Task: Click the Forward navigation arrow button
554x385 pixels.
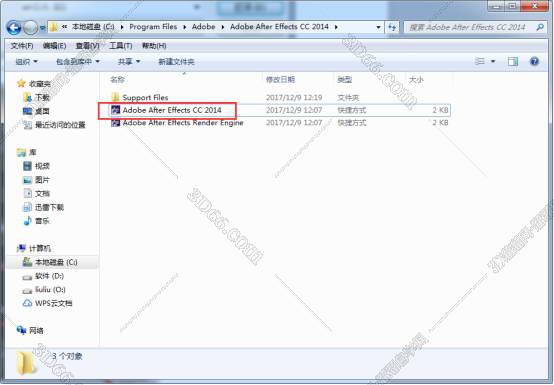Action: (x=30, y=27)
